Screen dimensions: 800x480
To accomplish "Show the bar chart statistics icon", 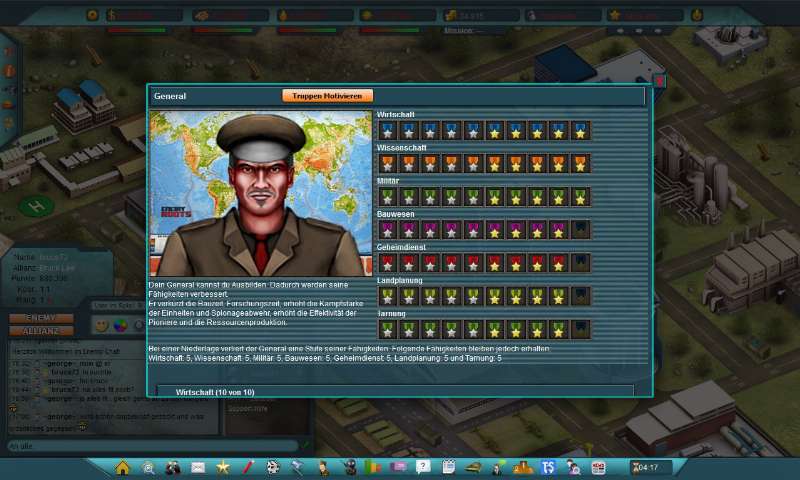I will click(373, 467).
